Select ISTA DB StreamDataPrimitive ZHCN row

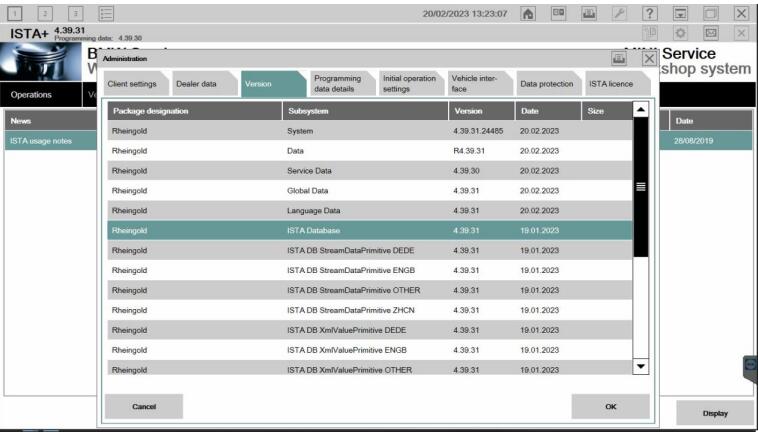pos(370,310)
